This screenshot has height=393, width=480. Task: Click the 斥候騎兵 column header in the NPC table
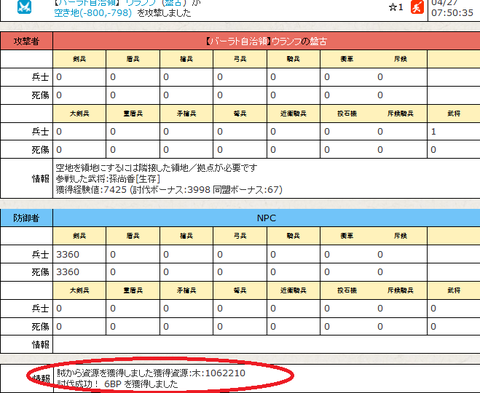(x=400, y=290)
